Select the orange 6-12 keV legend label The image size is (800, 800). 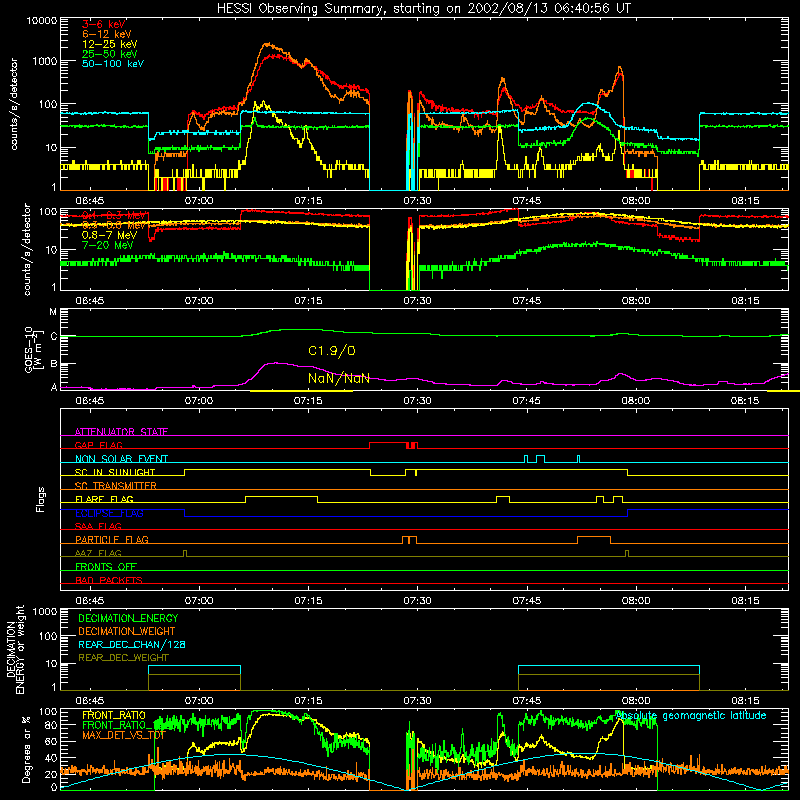click(107, 34)
